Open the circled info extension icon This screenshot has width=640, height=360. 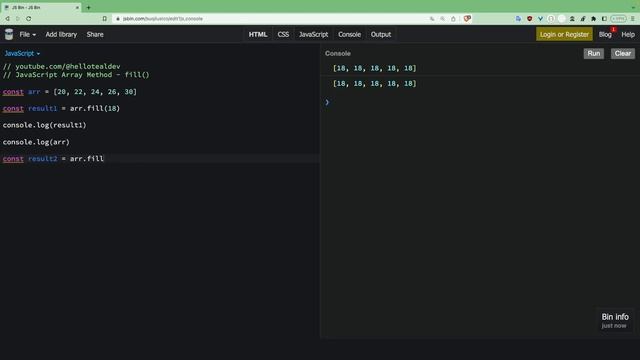pos(551,19)
